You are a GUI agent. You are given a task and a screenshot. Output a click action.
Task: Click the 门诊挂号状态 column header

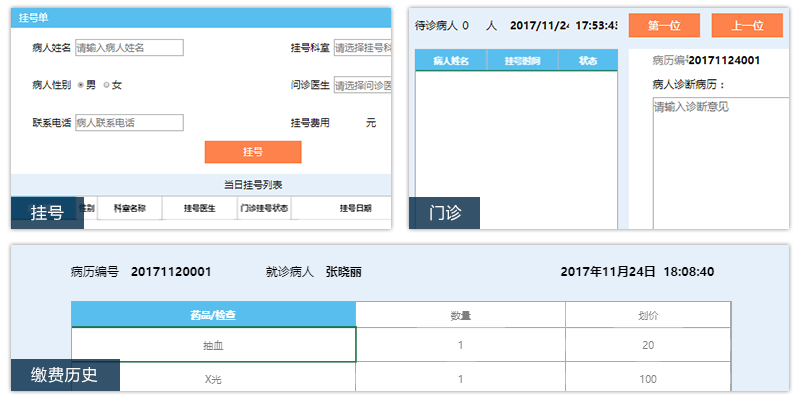click(265, 209)
